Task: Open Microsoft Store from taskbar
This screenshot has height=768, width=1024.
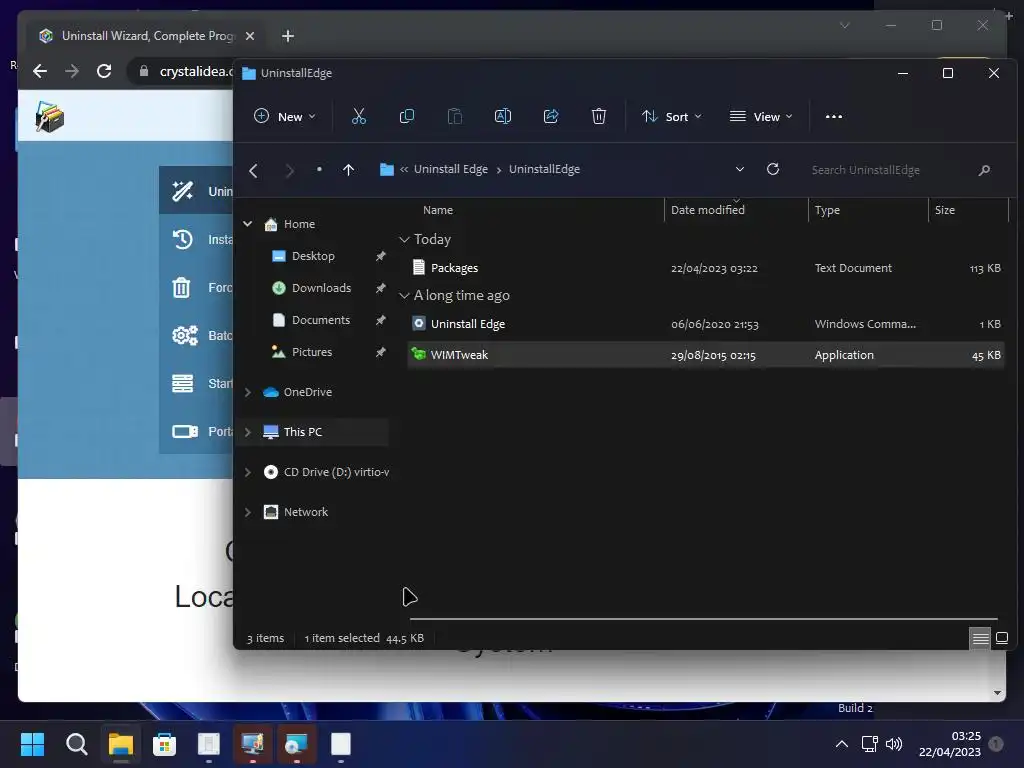Action: coord(165,744)
